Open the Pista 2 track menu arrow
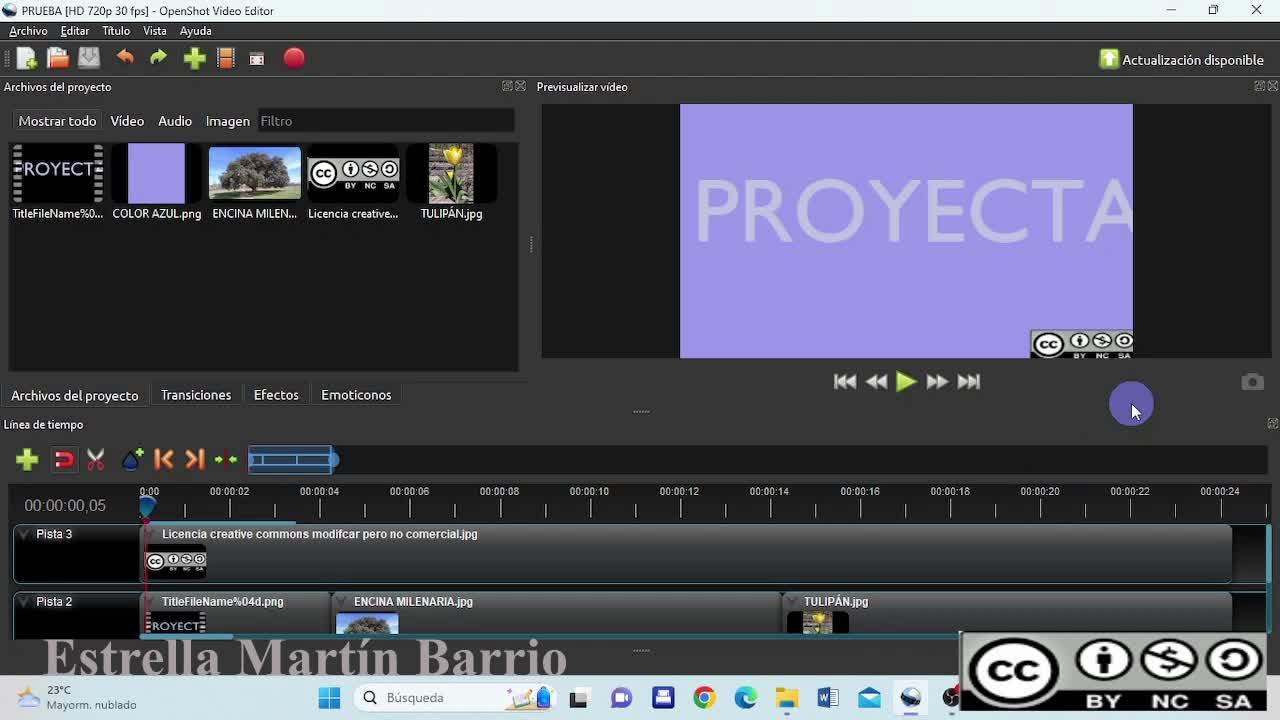Screen dimensions: 1280x720 tap(24, 602)
